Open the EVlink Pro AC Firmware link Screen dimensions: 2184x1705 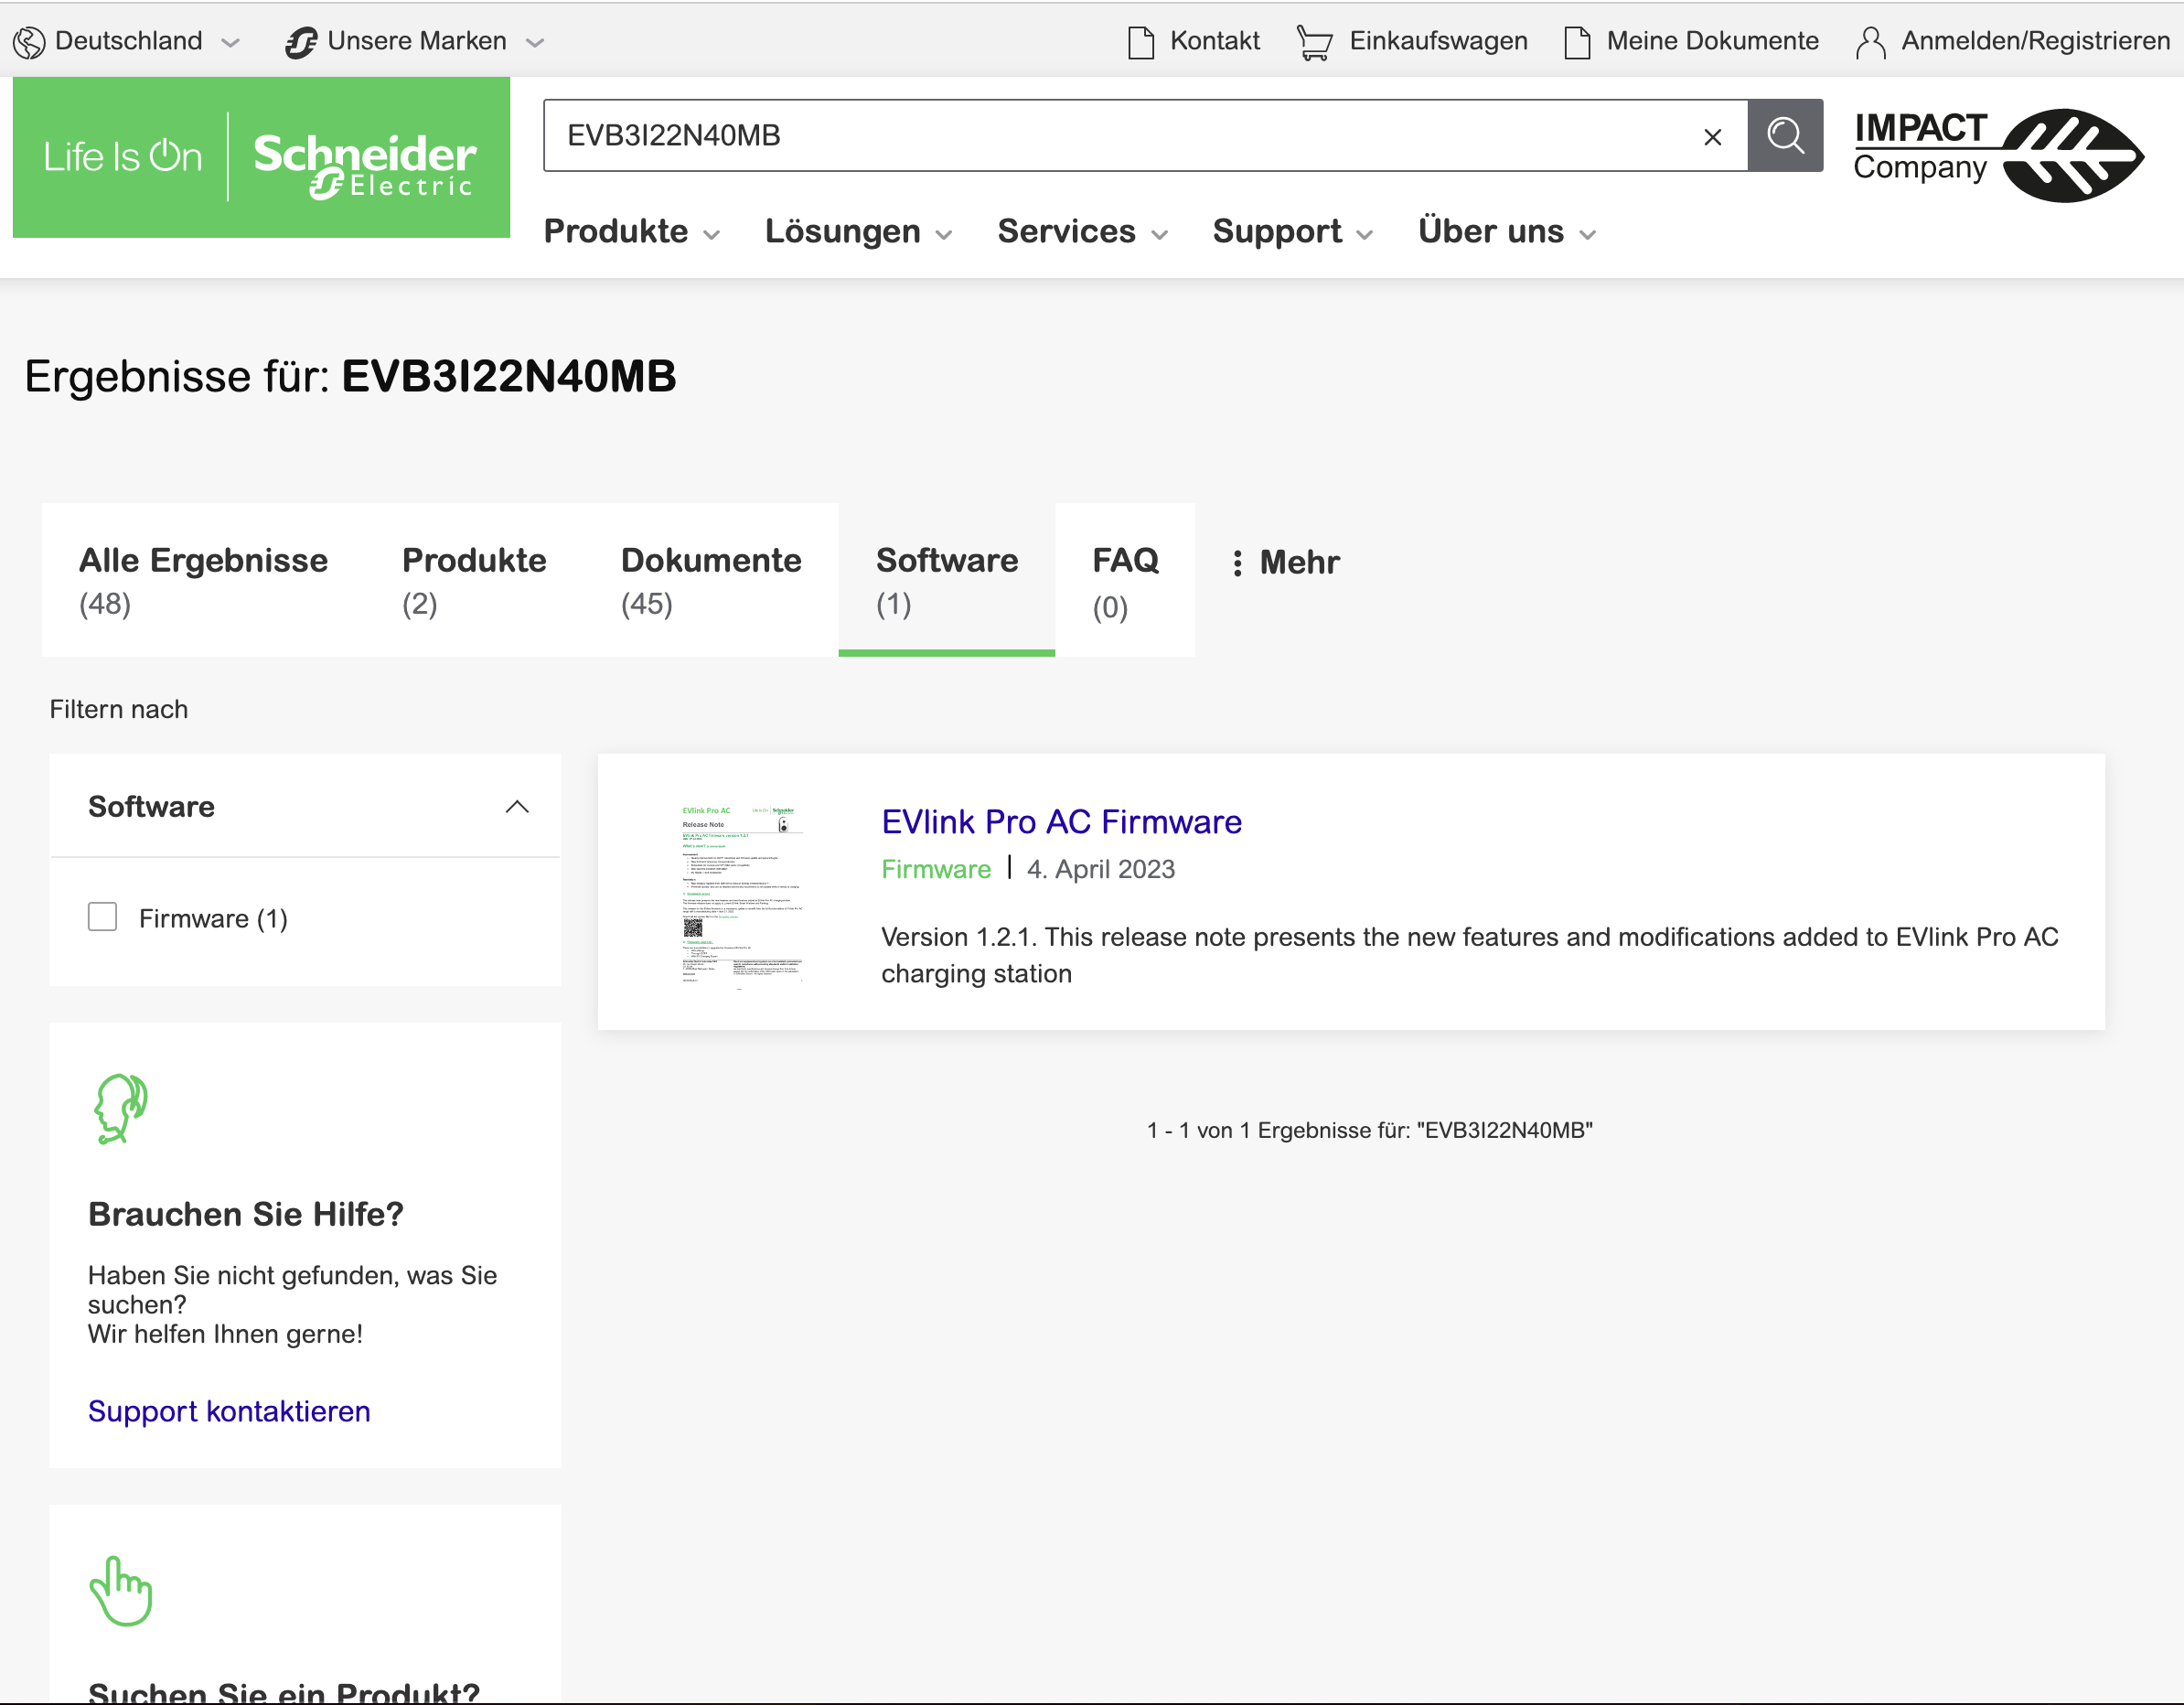(x=1061, y=821)
